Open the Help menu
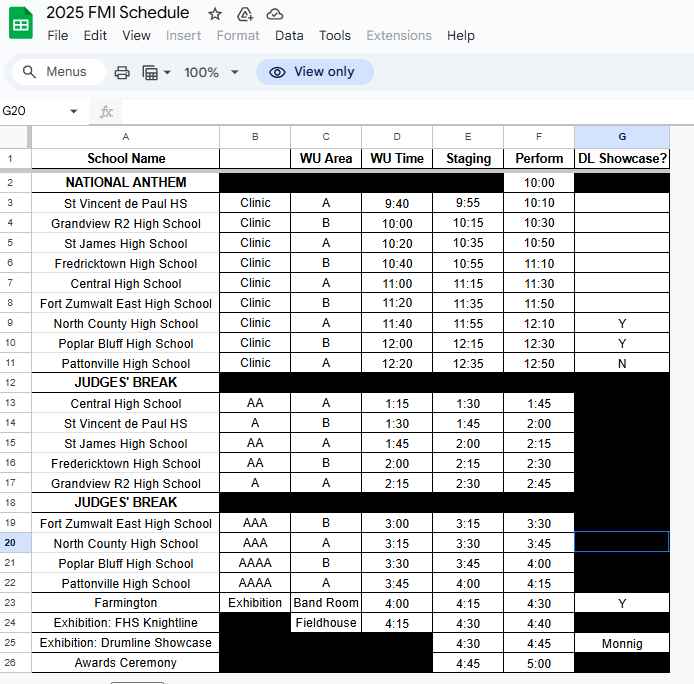694x684 pixels. (461, 35)
